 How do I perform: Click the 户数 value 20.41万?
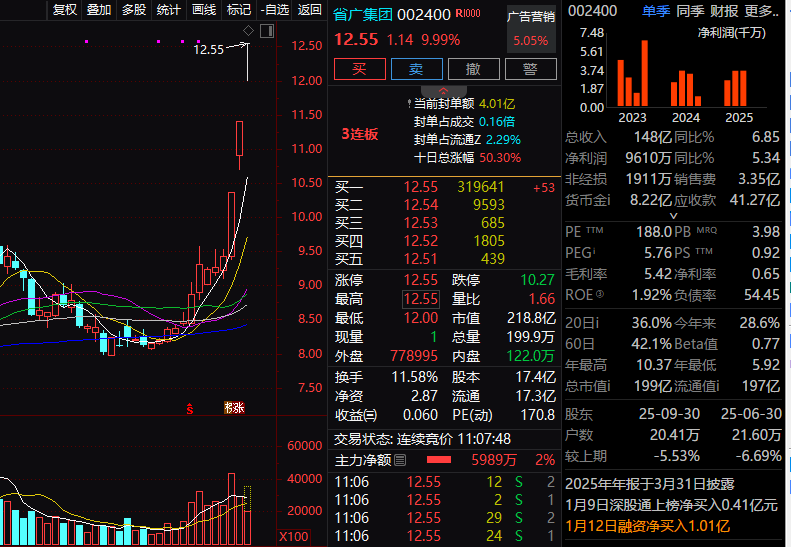coord(674,434)
